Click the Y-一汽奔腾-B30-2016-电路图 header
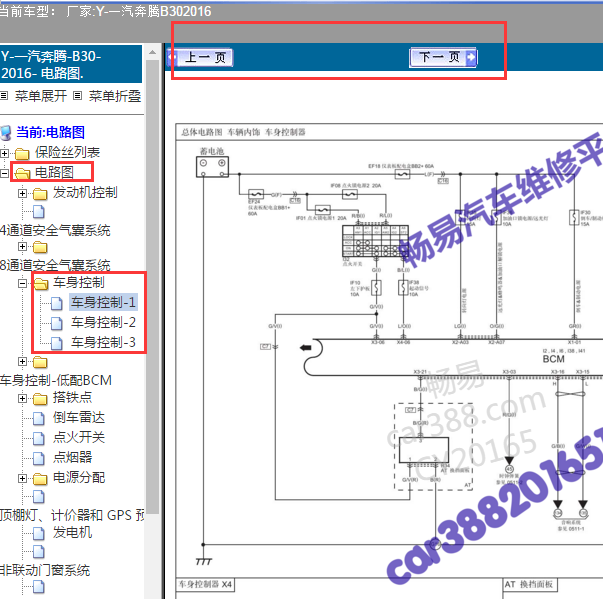The image size is (603, 599). click(x=71, y=64)
